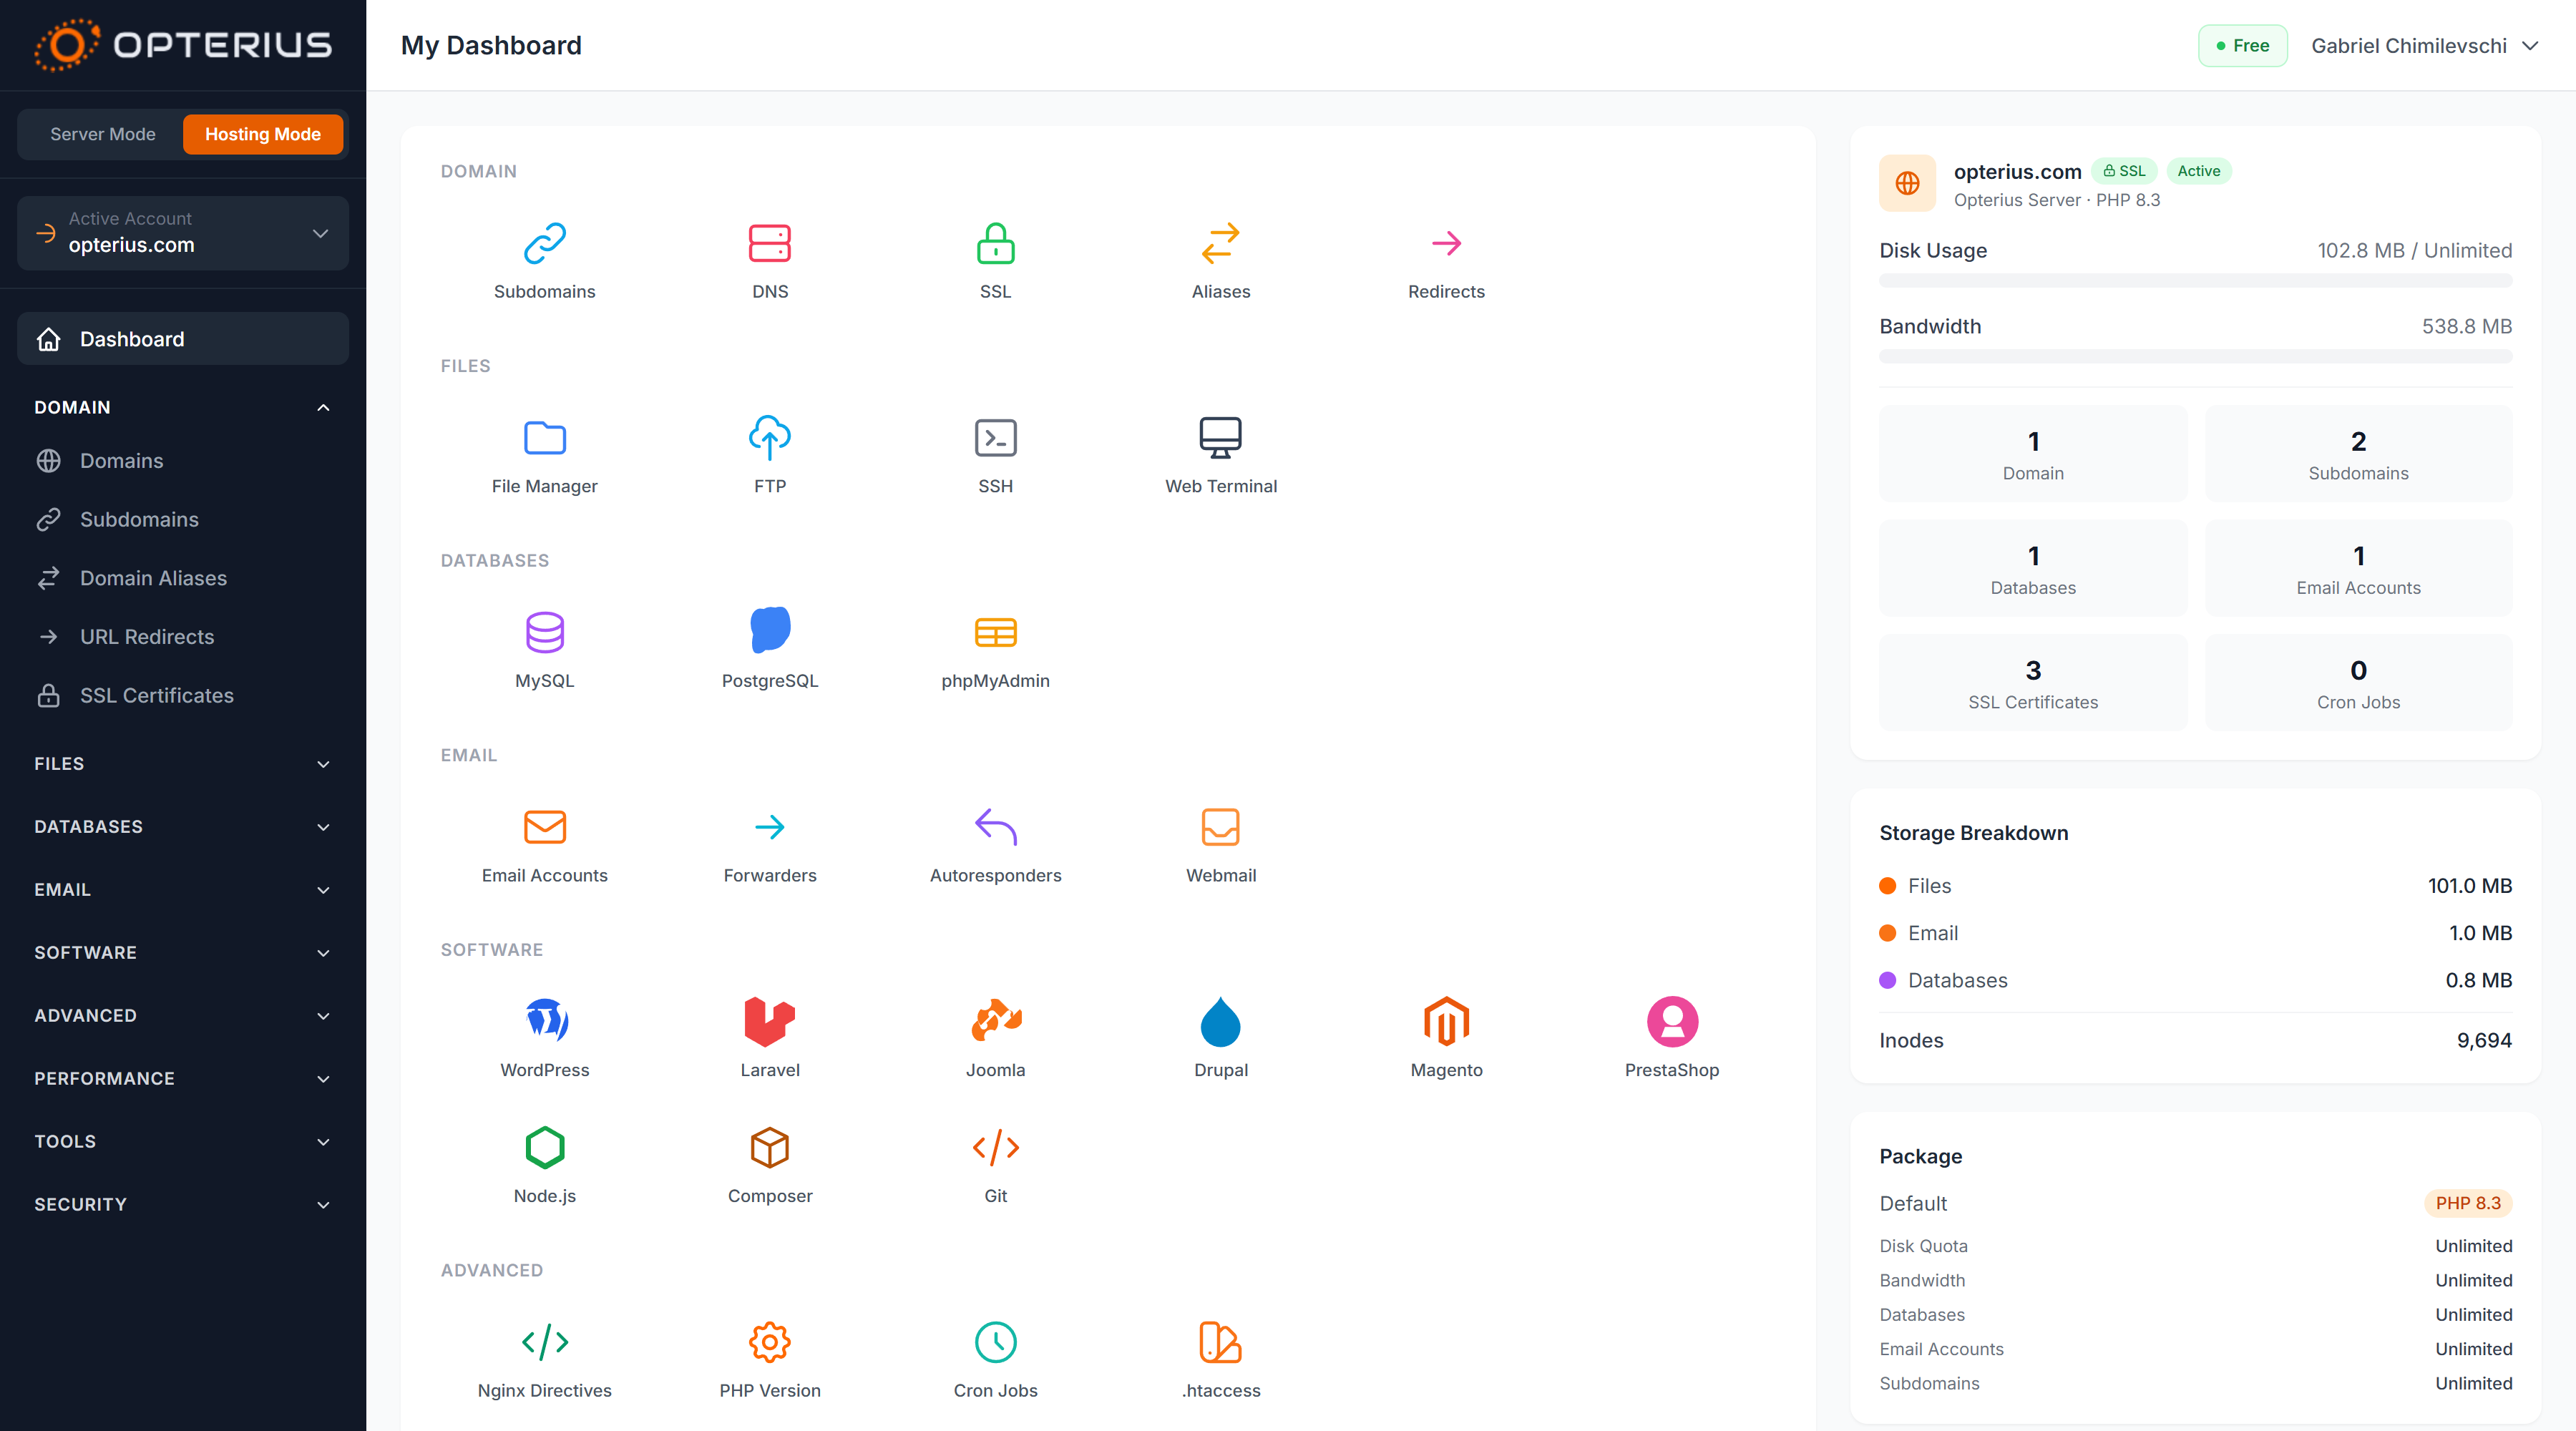
Task: Expand the SOFTWARE sidebar section
Action: point(183,953)
